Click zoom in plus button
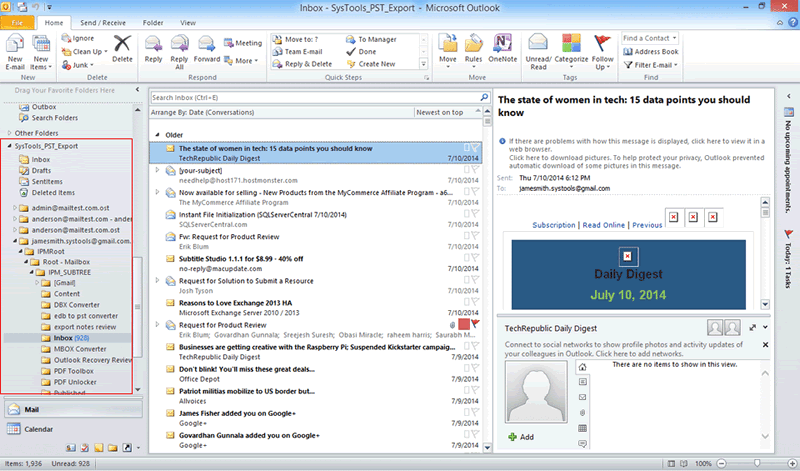The image size is (800, 471). (792, 463)
